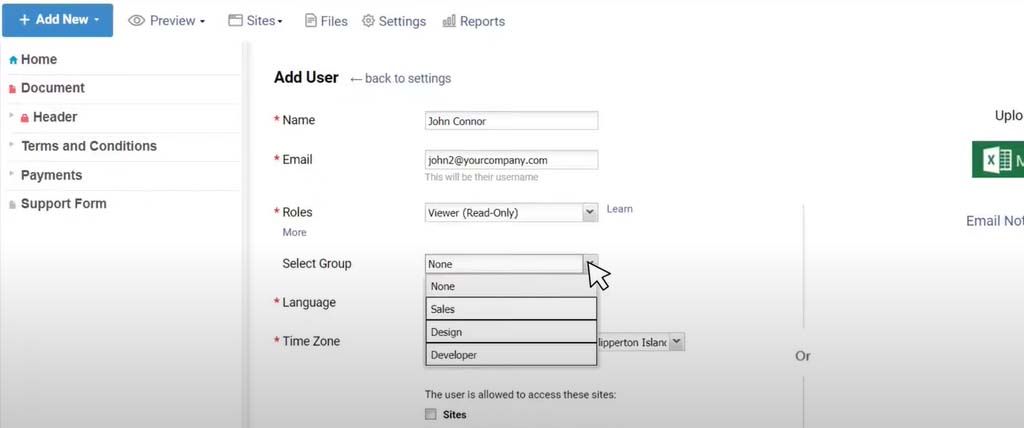Choose Sales from the group list
This screenshot has width=1024, height=428.
tap(511, 309)
